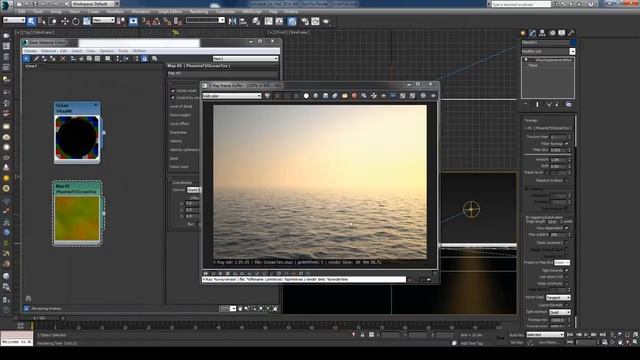Click red Delete Selected icon in Slate editor
640x360 pixels.
coord(62,59)
